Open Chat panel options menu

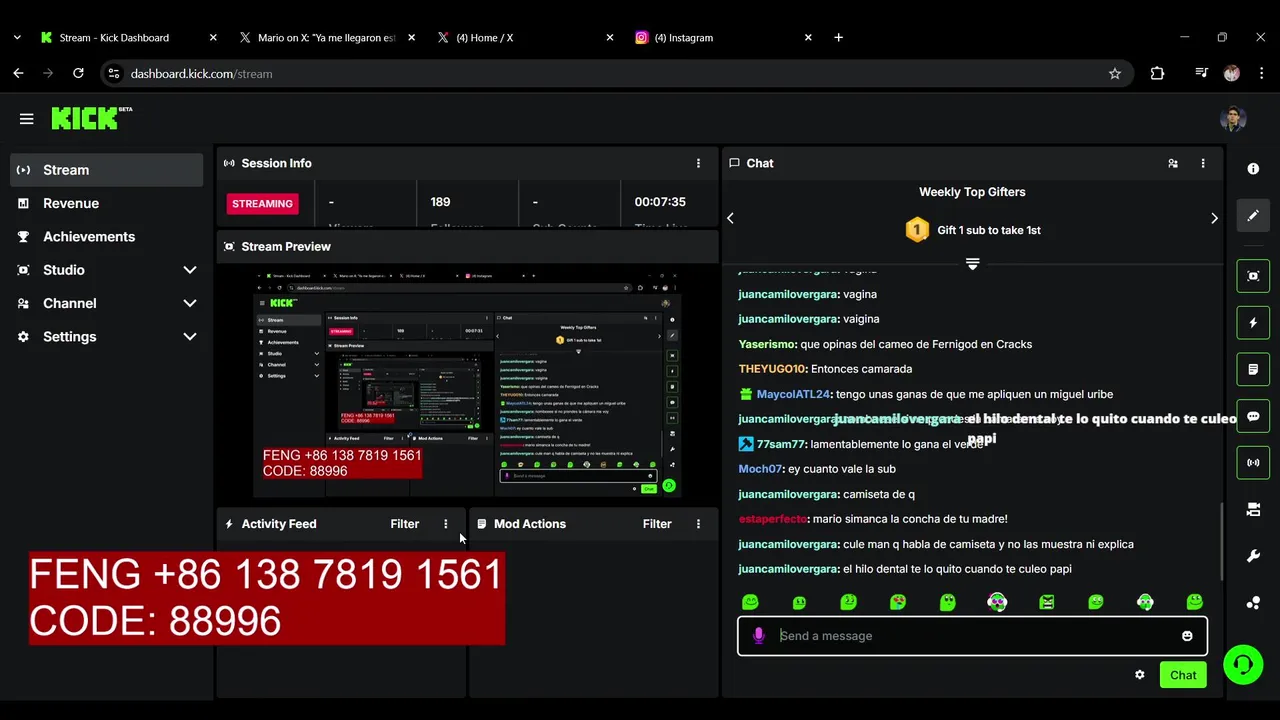[1203, 163]
